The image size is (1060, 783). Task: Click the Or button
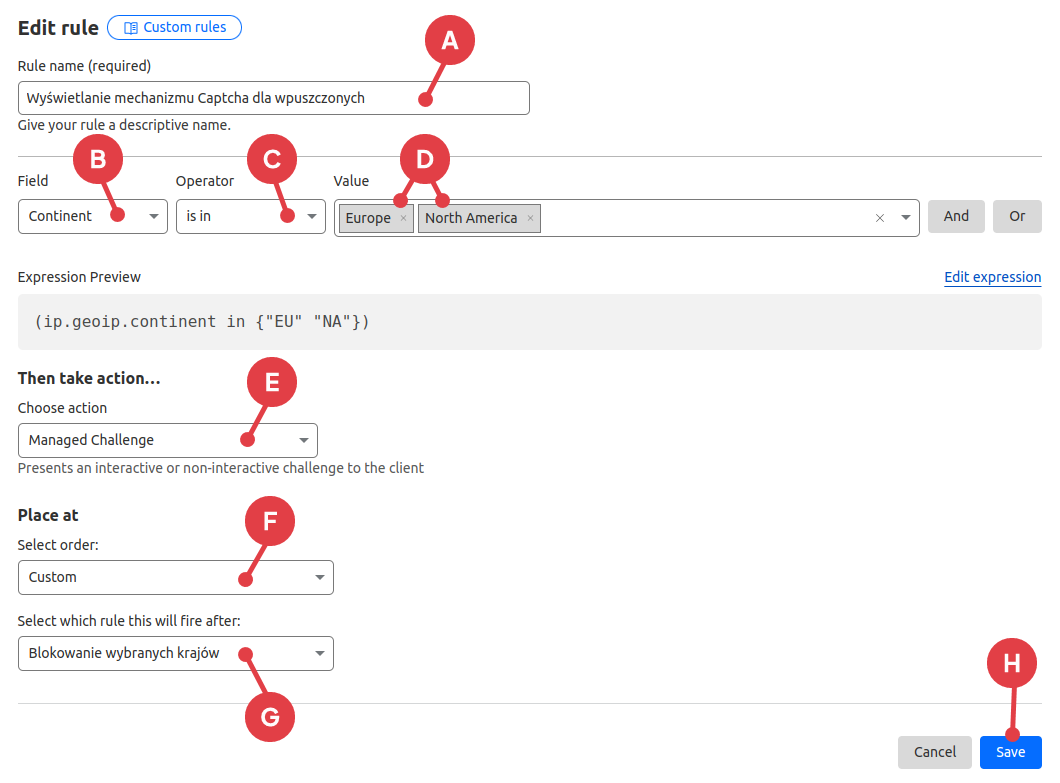point(1017,216)
